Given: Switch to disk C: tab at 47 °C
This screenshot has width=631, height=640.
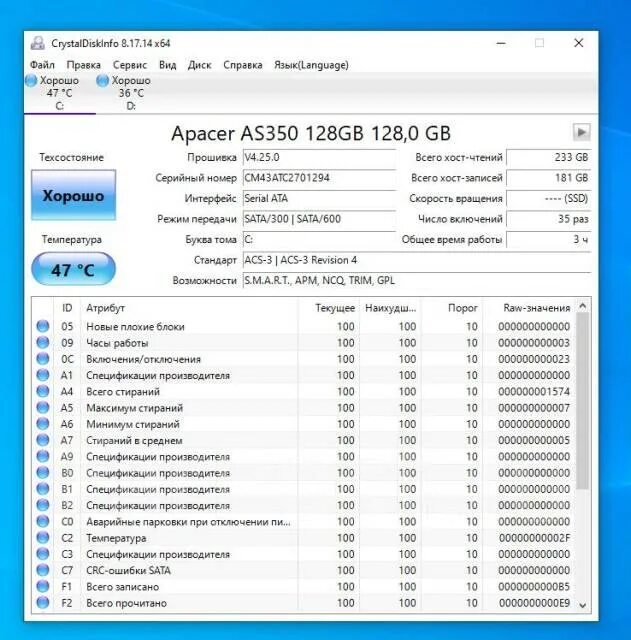Looking at the screenshot, I should click(x=60, y=93).
